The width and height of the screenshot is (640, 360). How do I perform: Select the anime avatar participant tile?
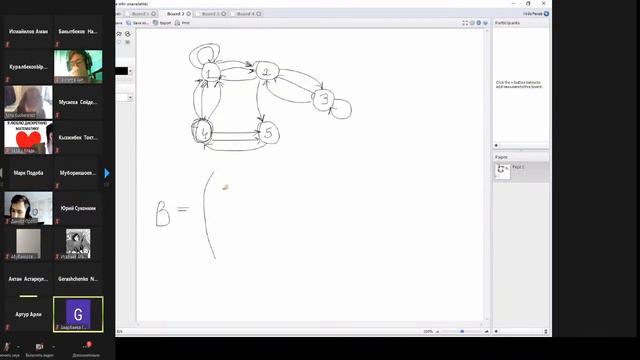click(x=78, y=244)
